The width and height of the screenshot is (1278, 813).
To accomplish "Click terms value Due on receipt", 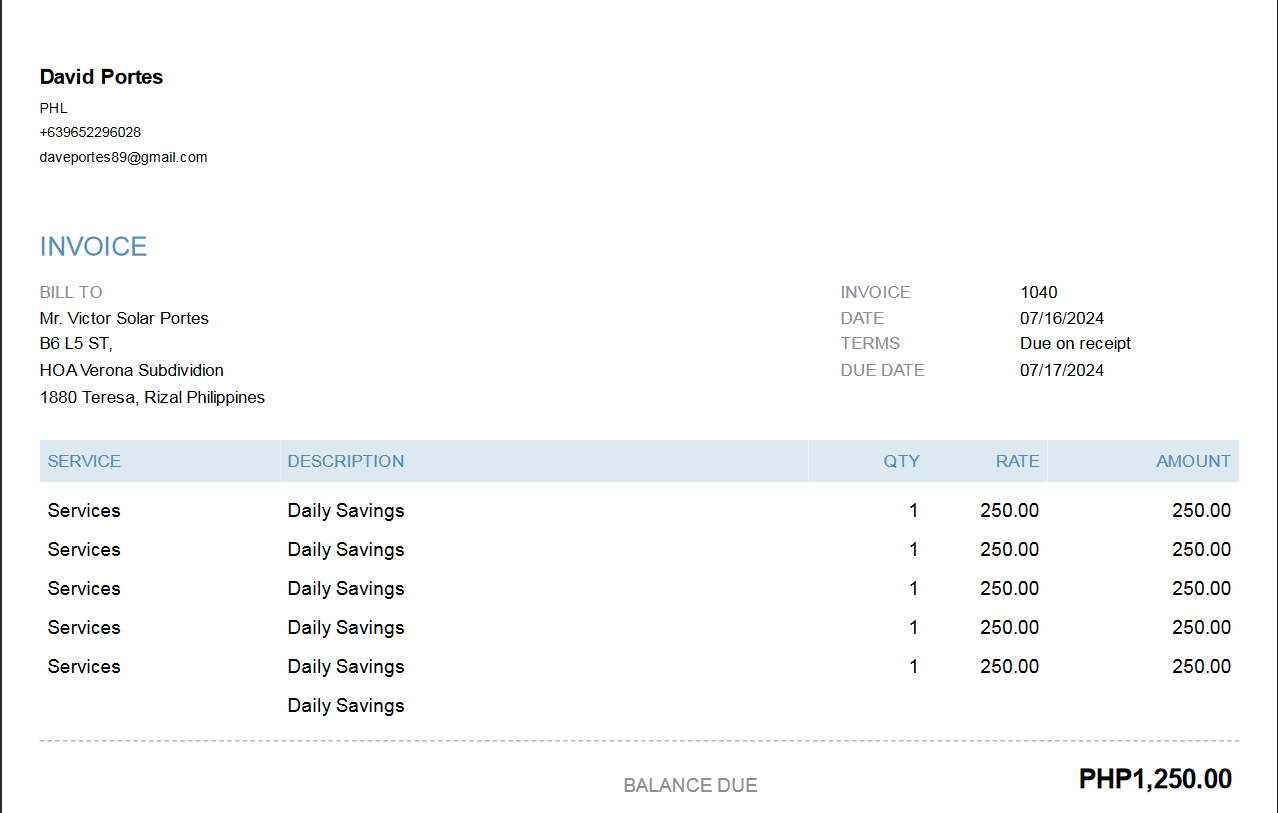I will pyautogui.click(x=1075, y=343).
